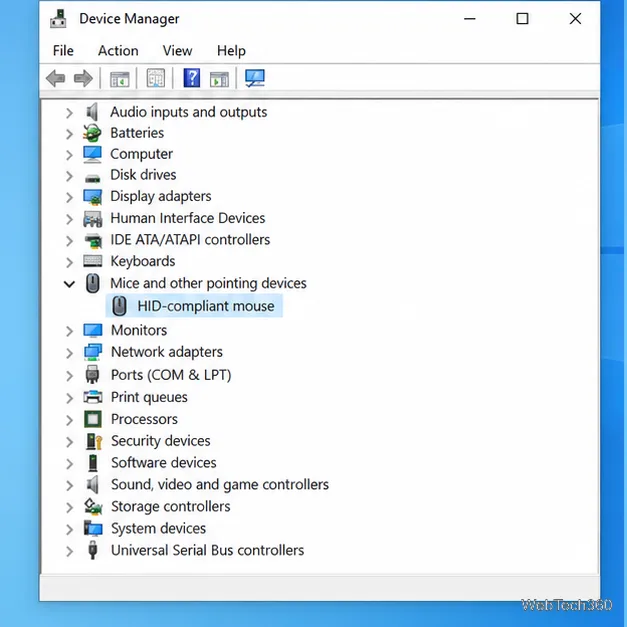Click the Forward arrow toolbar icon
627x627 pixels.
click(x=83, y=78)
